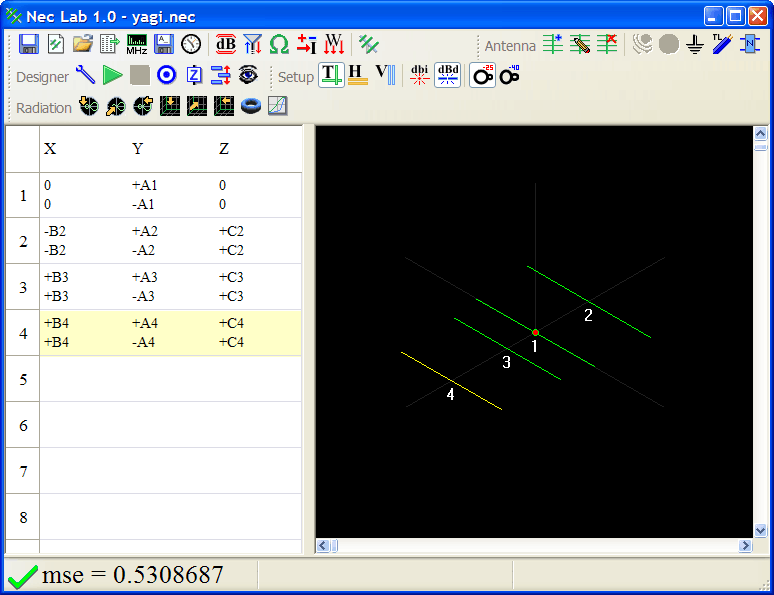
Task: Click the Y column header
Action: 137,149
